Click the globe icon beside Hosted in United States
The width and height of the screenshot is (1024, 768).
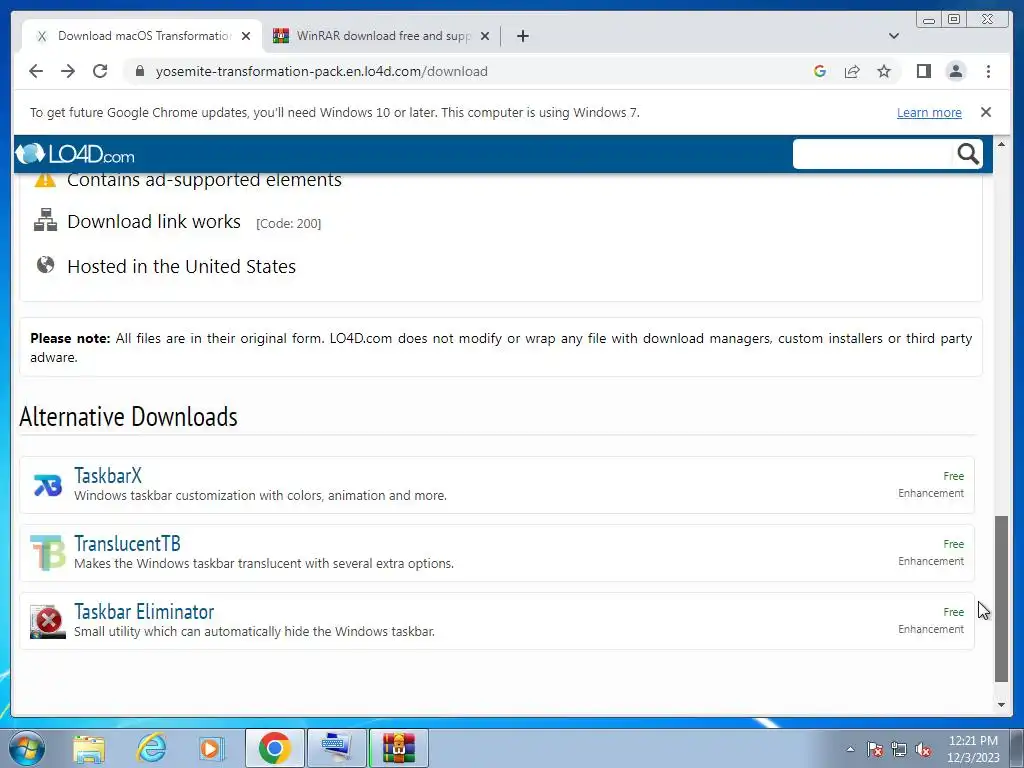click(45, 264)
